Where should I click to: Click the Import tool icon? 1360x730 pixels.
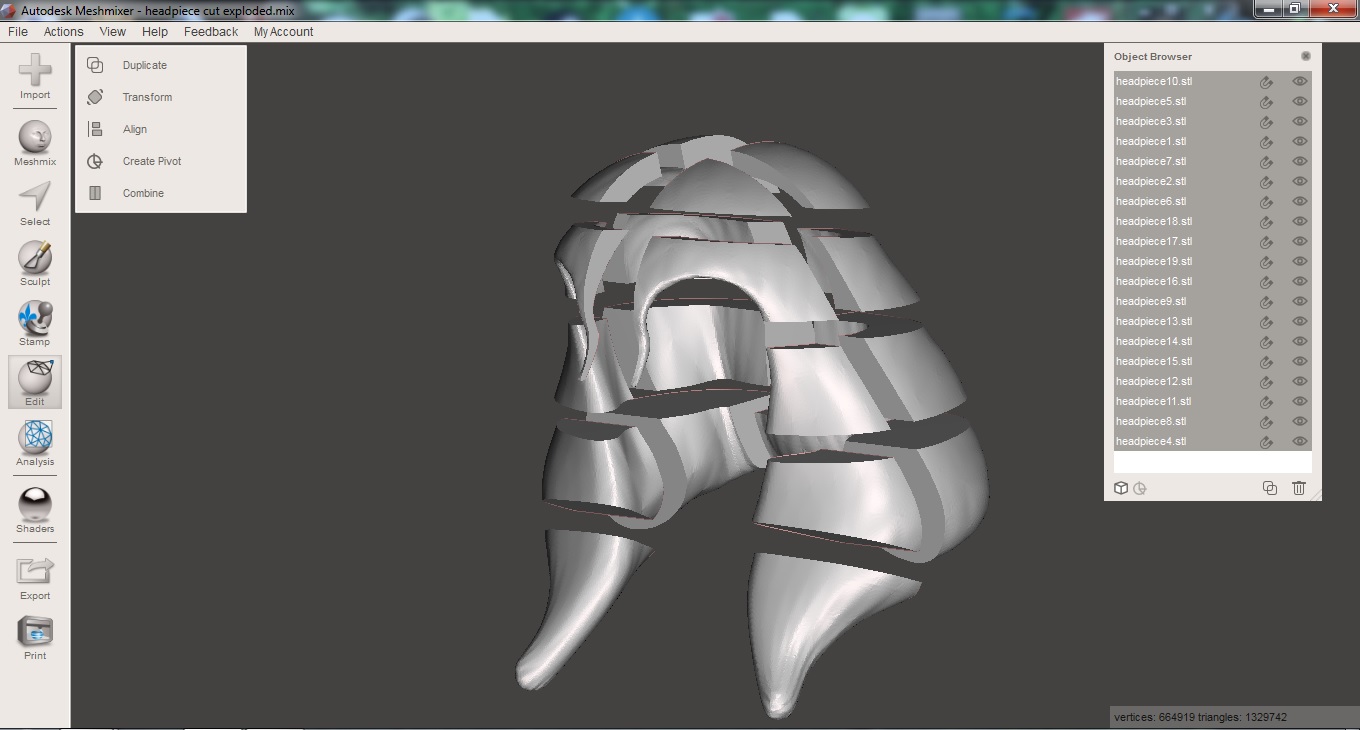point(35,70)
